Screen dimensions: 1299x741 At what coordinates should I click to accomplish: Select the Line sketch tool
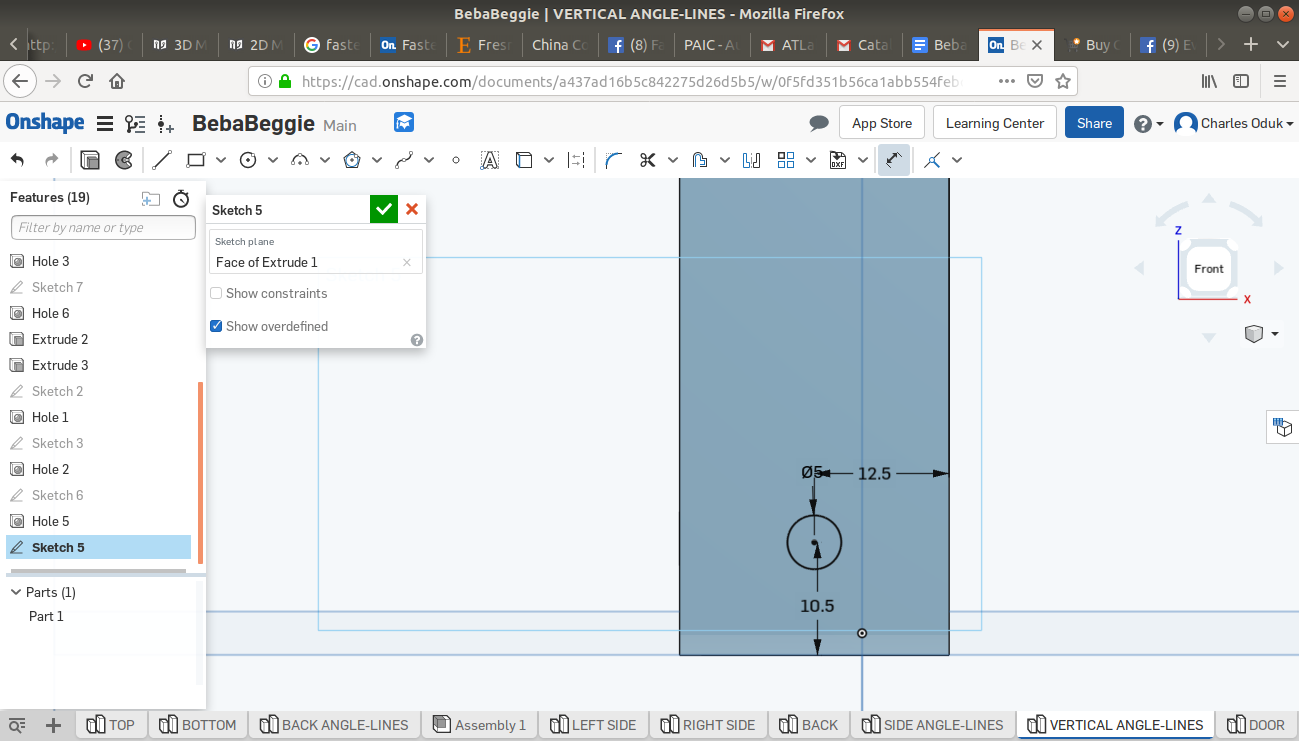click(x=162, y=160)
